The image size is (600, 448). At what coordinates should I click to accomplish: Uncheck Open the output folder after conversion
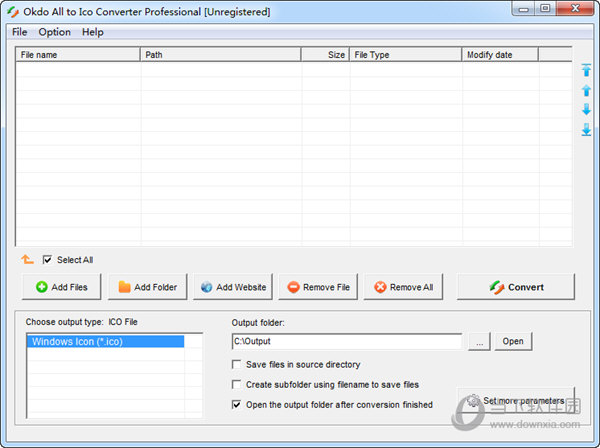236,404
